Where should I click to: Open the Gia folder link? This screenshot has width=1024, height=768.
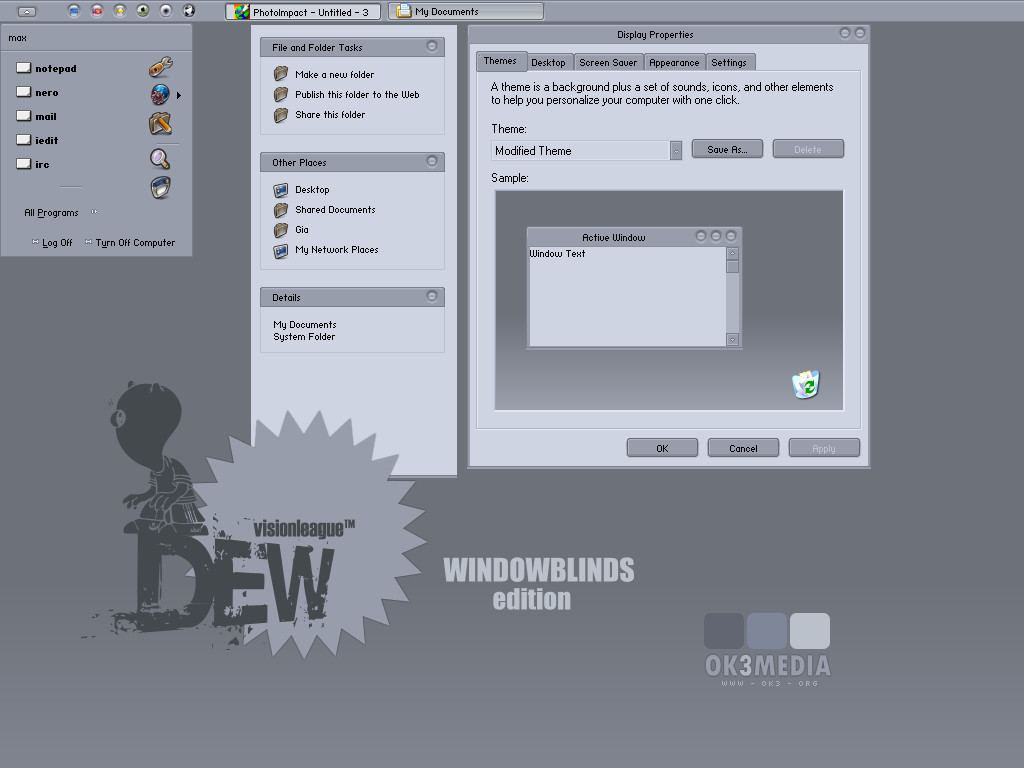[x=291, y=229]
